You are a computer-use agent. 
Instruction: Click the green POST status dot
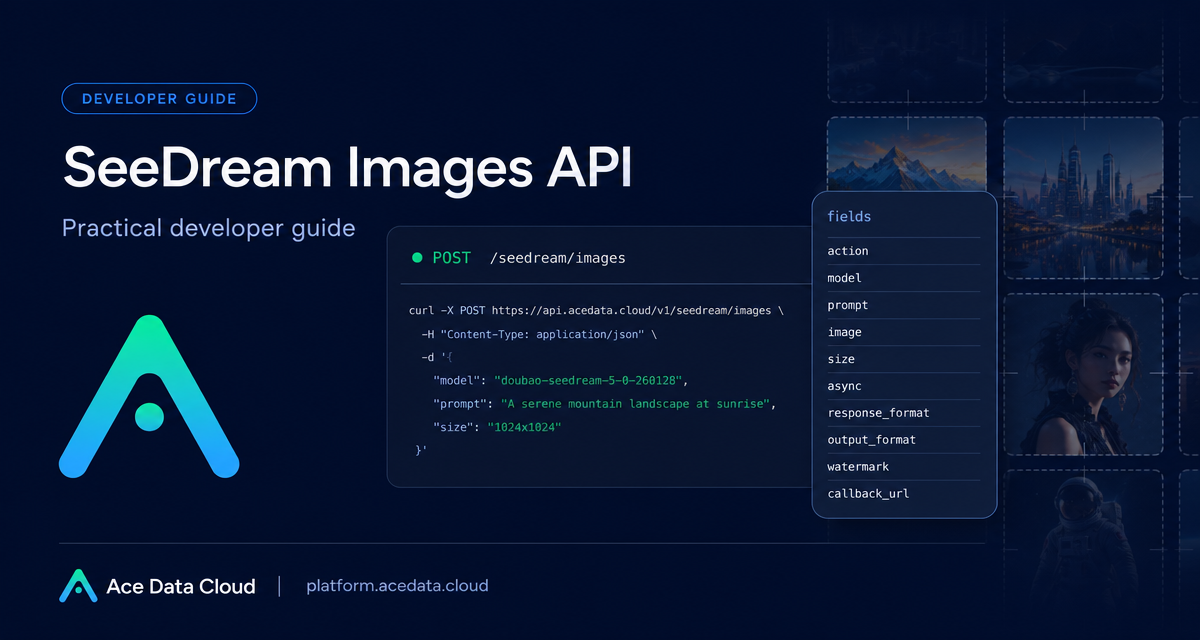417,258
